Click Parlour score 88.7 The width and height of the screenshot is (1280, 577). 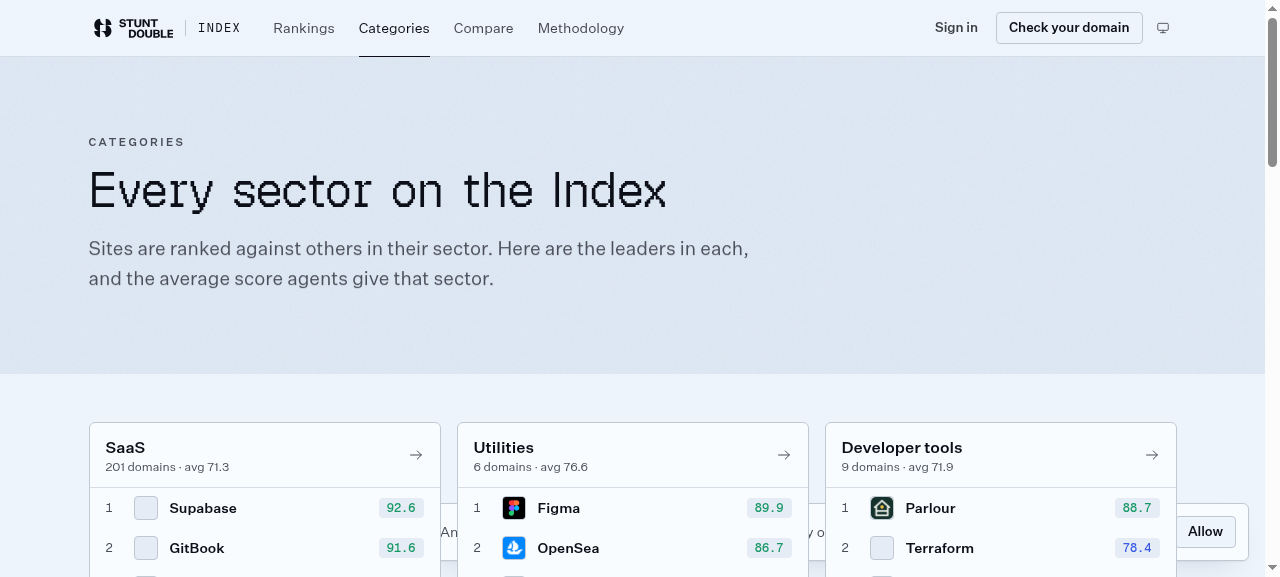[1137, 508]
